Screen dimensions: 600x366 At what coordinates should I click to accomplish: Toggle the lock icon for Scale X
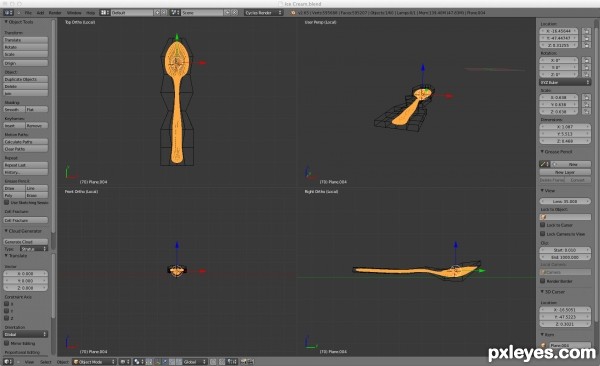586,97
